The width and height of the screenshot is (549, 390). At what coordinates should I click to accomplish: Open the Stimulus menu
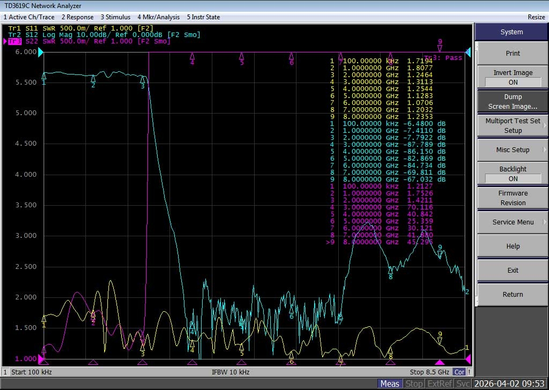point(116,17)
